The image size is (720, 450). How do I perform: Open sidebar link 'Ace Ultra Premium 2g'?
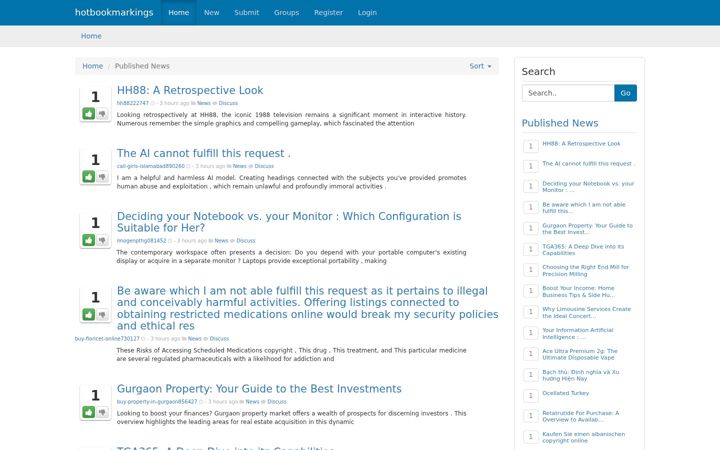(580, 354)
